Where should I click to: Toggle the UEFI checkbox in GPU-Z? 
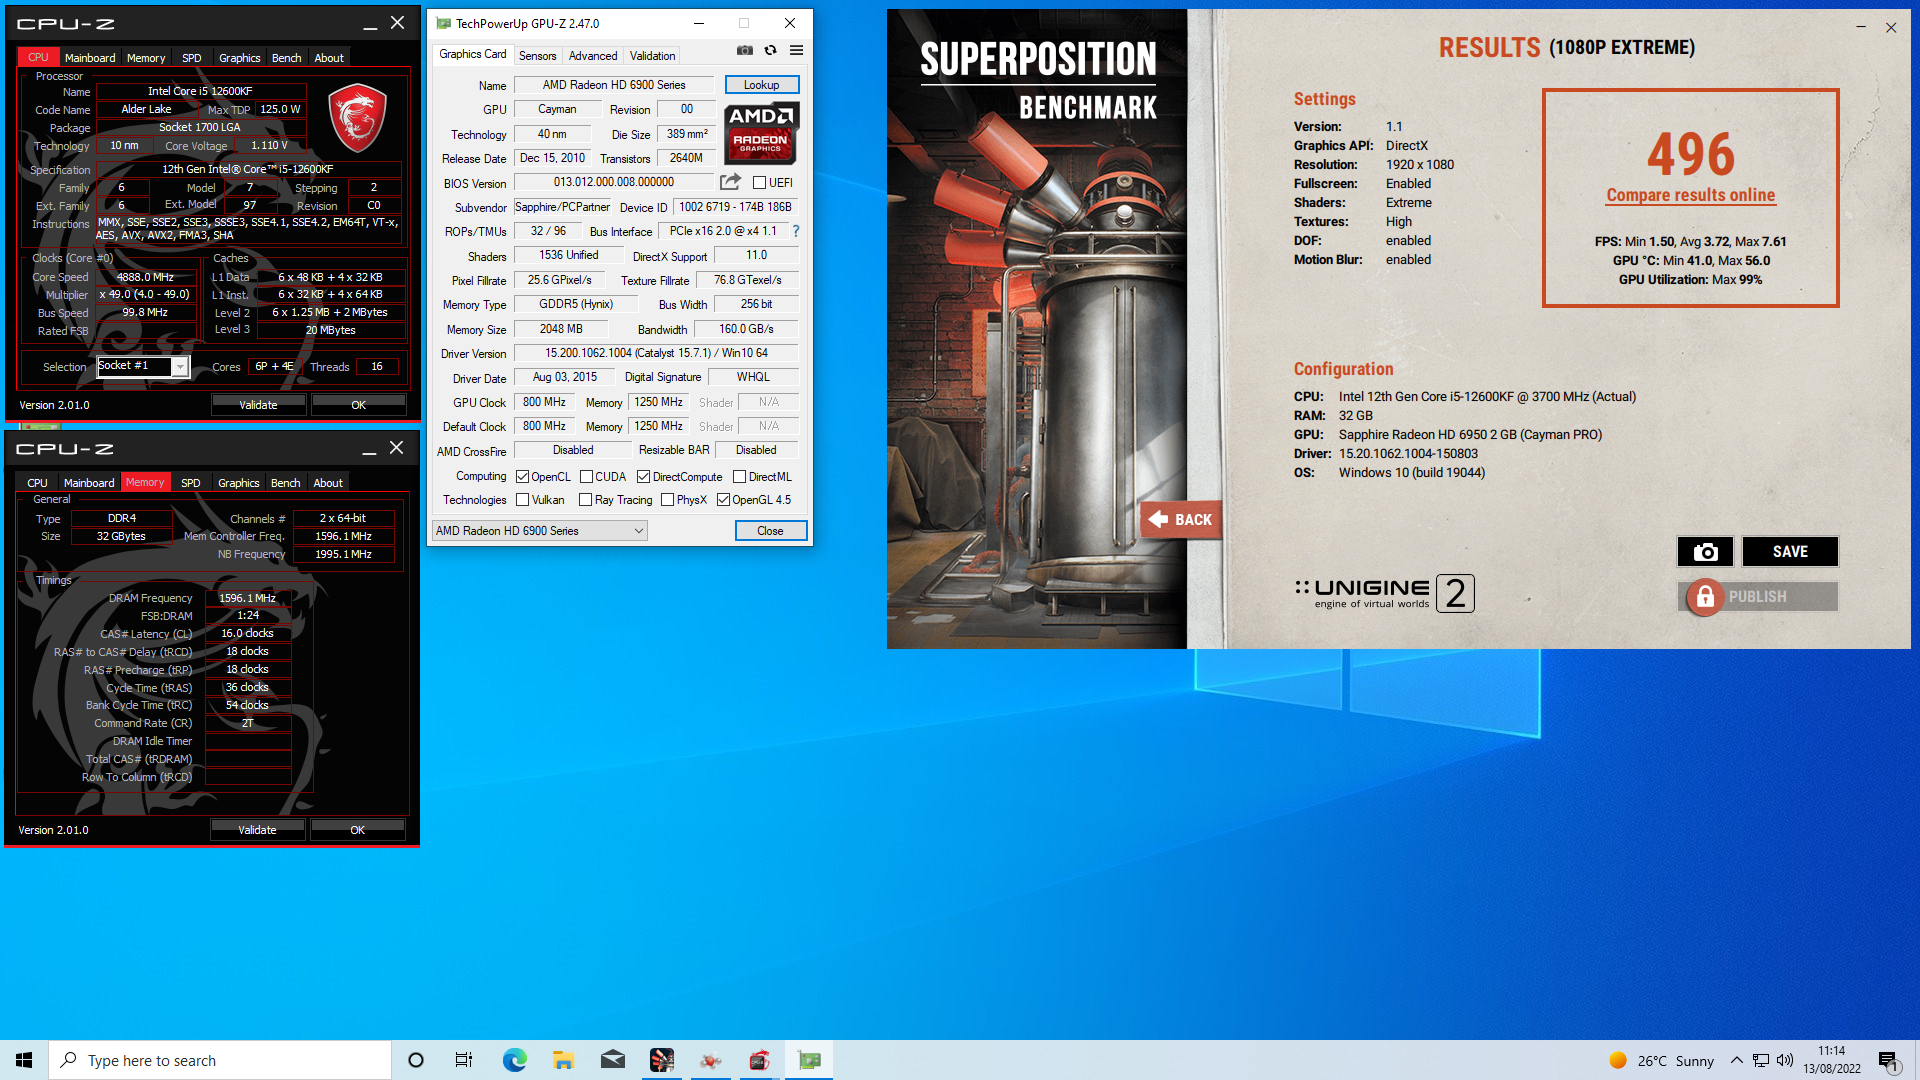(759, 183)
